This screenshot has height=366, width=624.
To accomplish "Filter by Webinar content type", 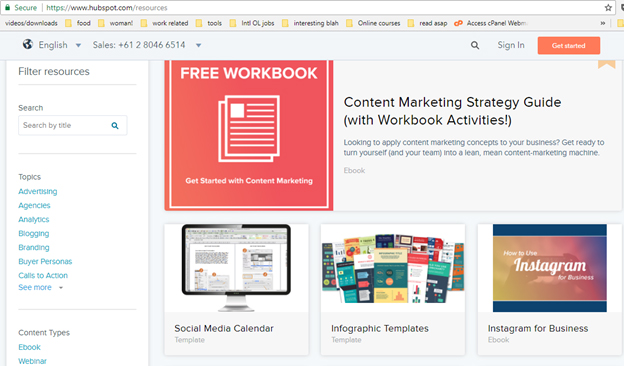I will [32, 361].
